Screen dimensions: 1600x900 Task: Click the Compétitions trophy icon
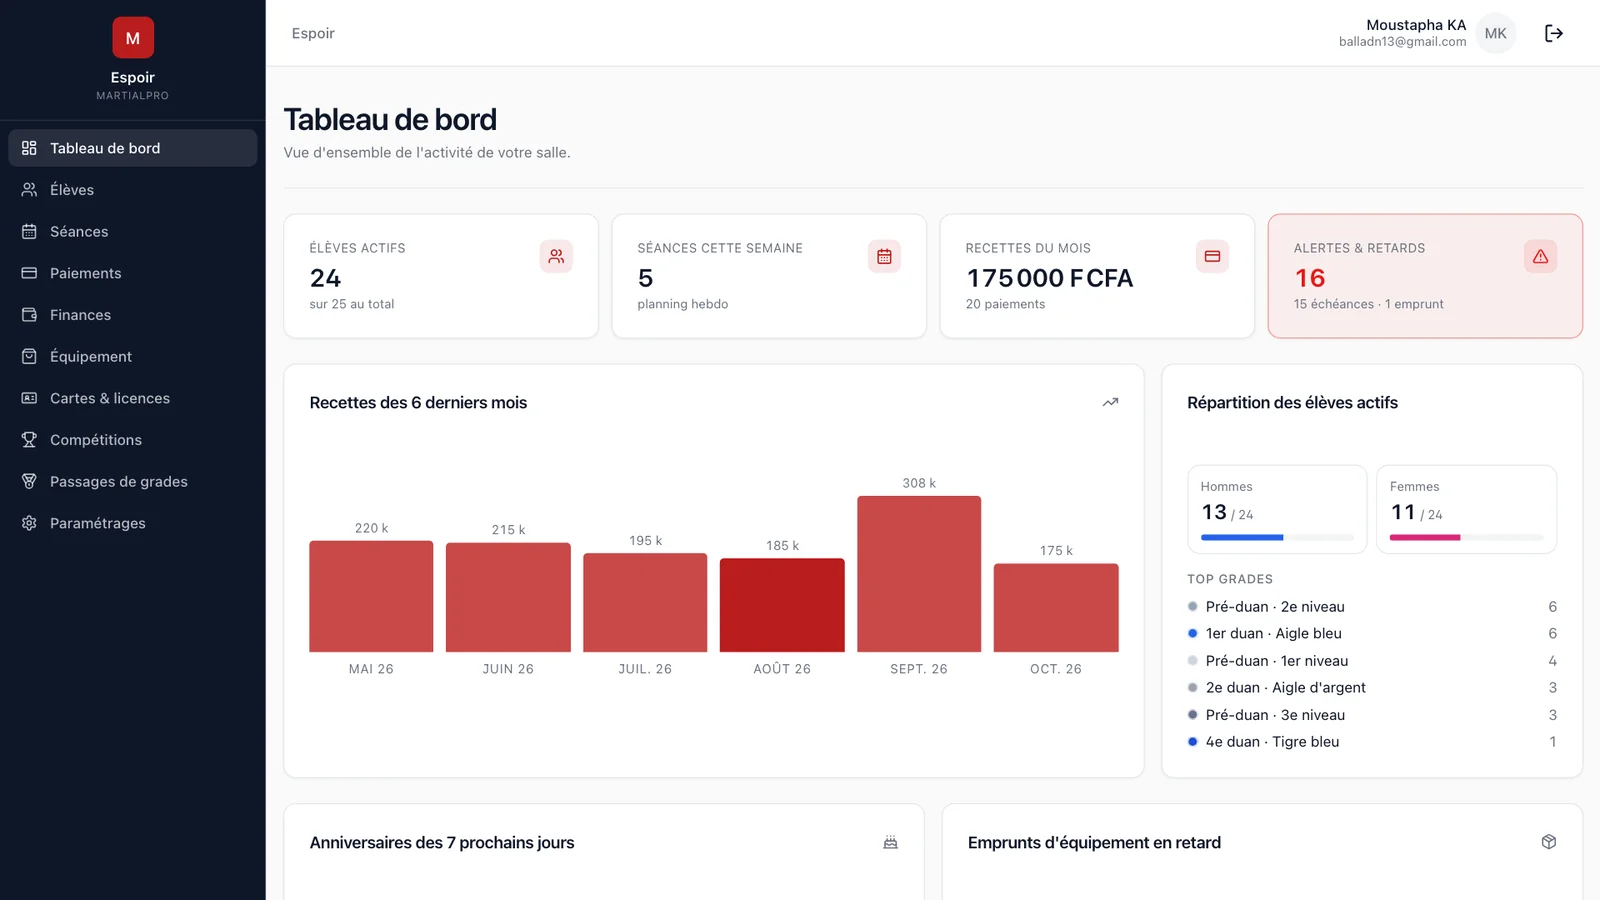(29, 439)
